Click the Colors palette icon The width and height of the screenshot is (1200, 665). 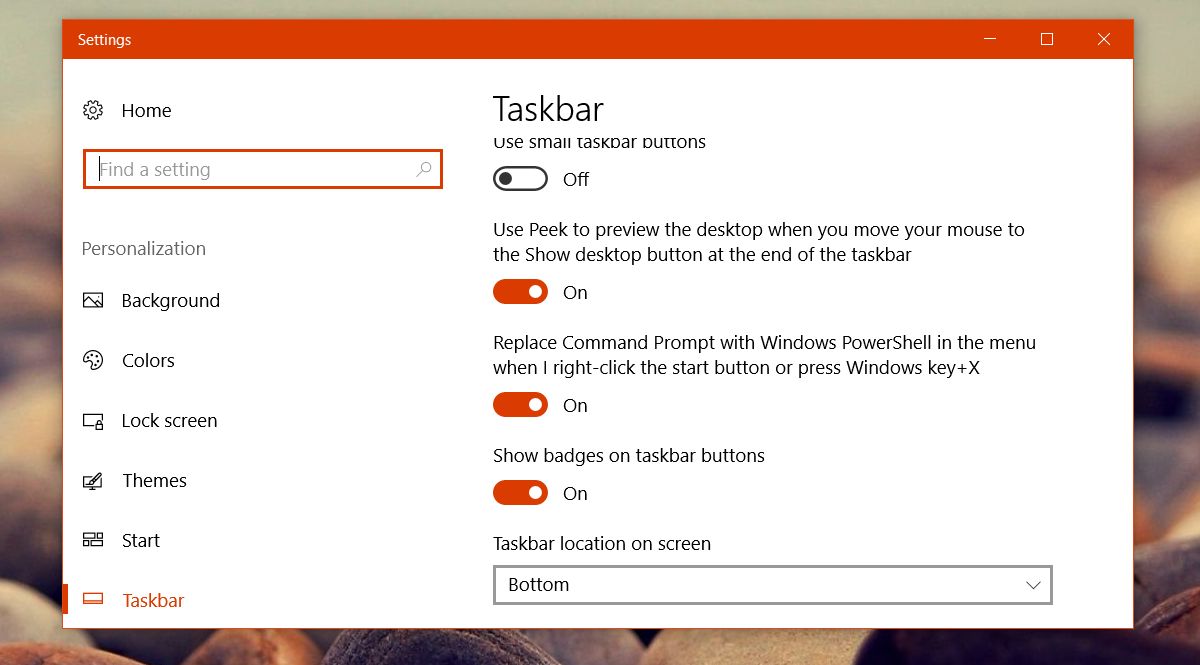[93, 360]
